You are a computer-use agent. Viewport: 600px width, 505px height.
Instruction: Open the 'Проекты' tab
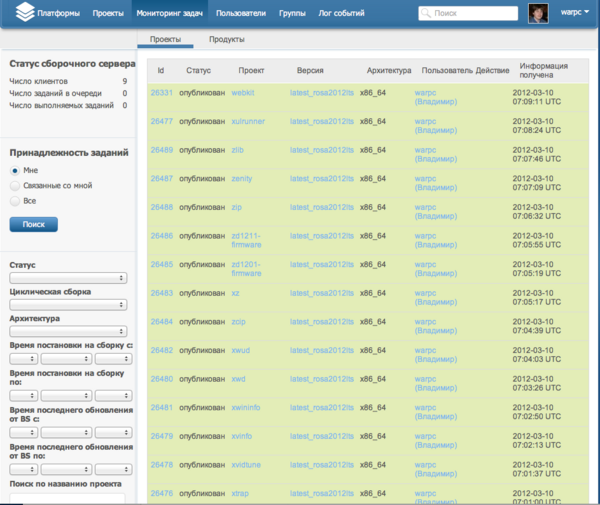[x=166, y=40]
